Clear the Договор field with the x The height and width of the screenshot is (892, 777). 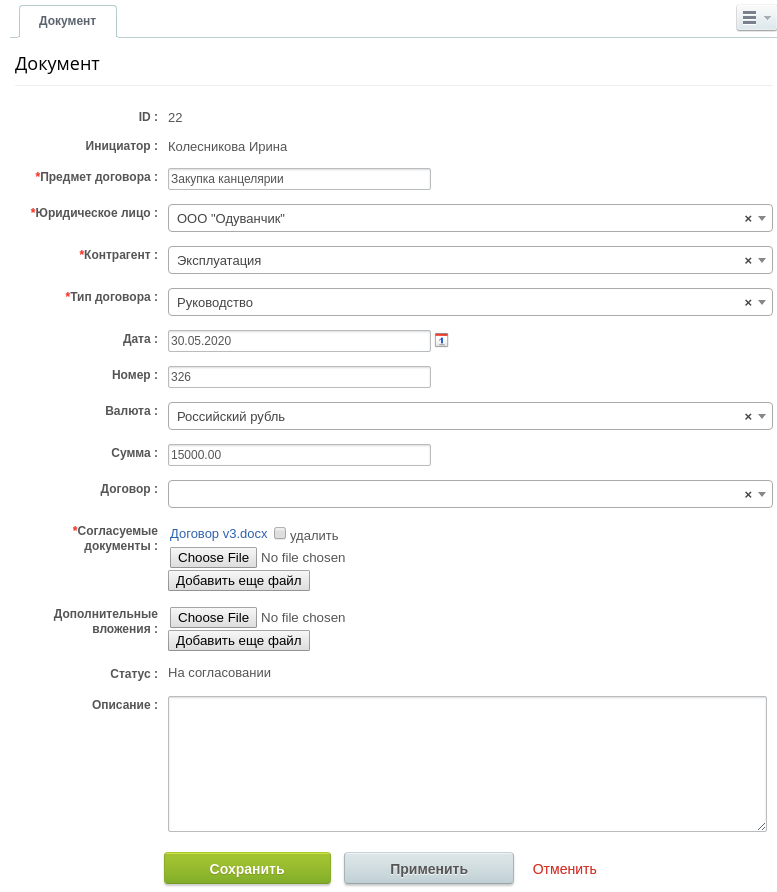point(748,494)
